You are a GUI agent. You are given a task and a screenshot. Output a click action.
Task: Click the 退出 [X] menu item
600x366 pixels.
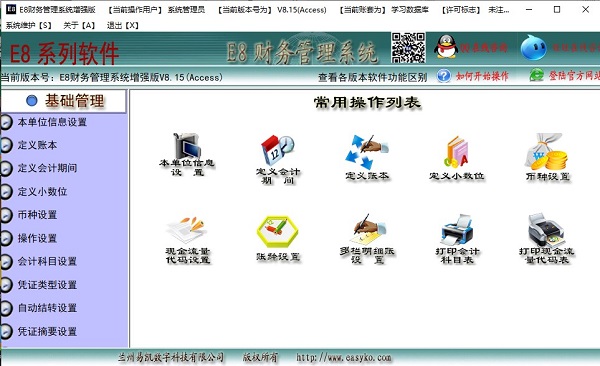click(123, 26)
